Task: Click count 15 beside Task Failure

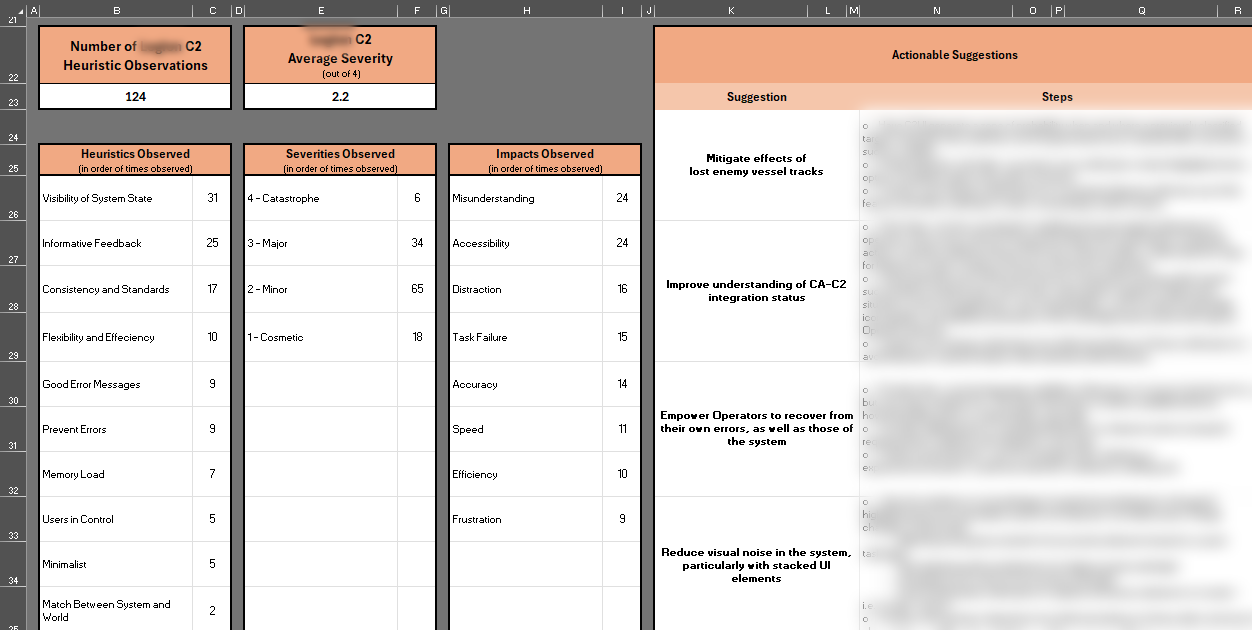Action: (x=622, y=337)
